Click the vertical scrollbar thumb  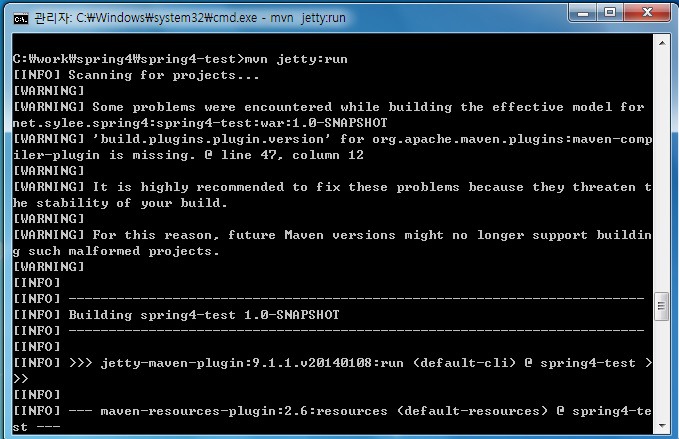[660, 305]
